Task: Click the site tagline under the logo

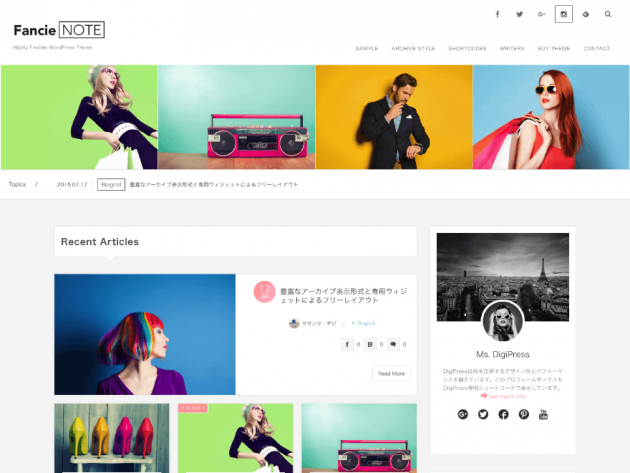Action: (53, 47)
